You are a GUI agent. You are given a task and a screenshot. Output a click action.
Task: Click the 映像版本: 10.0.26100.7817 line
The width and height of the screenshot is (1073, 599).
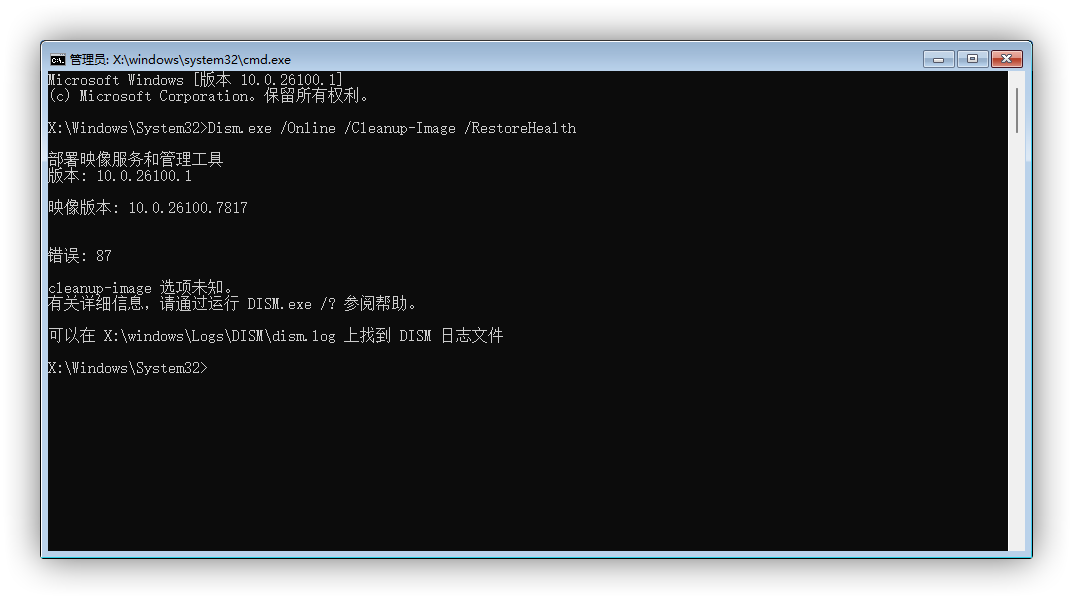[x=148, y=207]
